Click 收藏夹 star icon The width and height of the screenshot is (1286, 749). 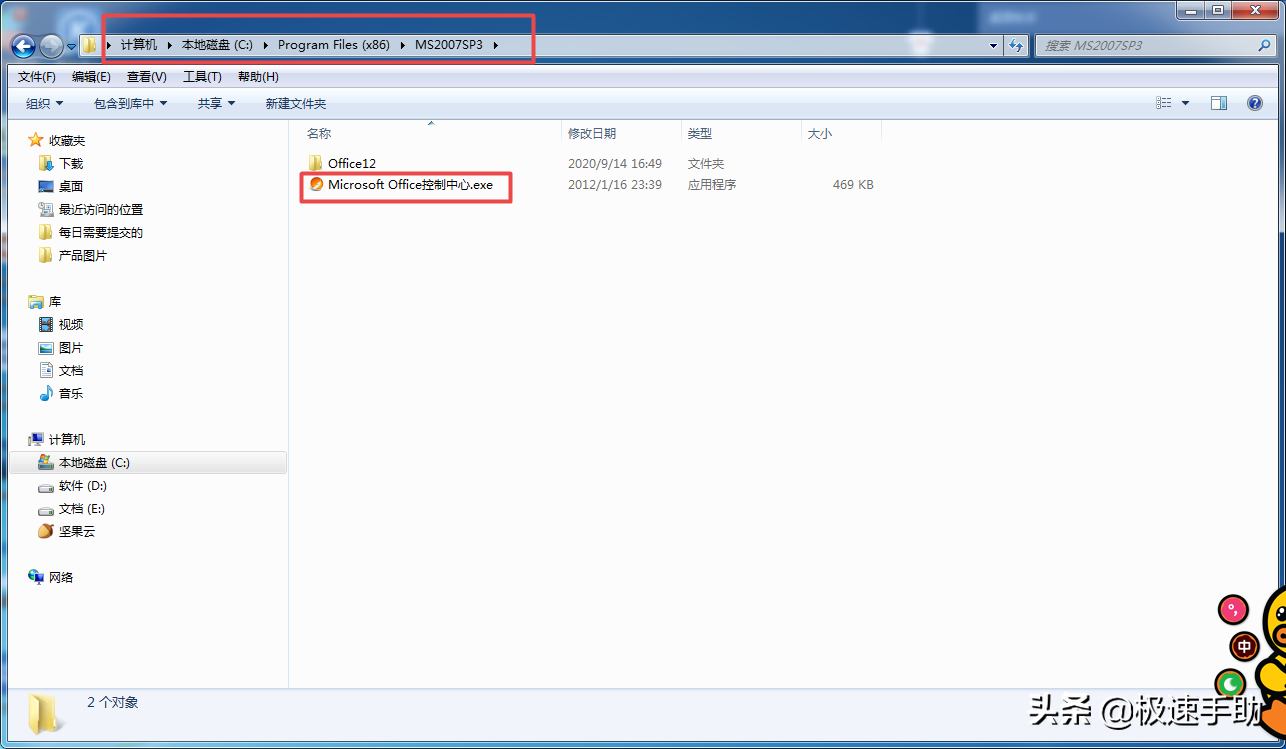36,140
